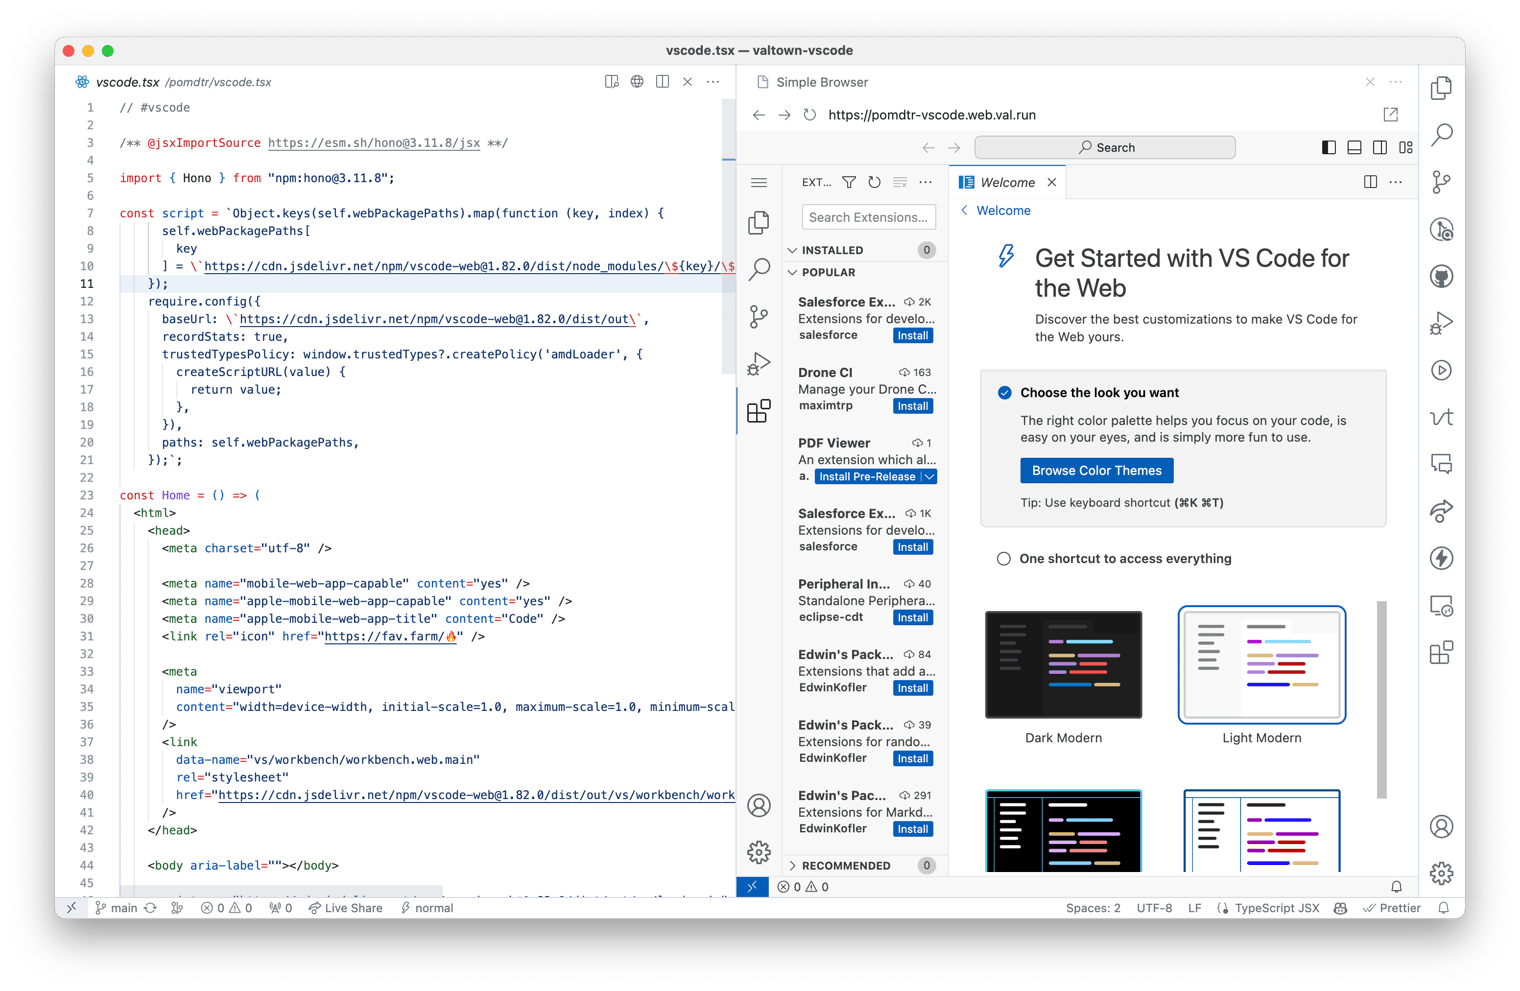Click Browse Color Themes button
Screen dimensions: 1520x991
click(1097, 470)
